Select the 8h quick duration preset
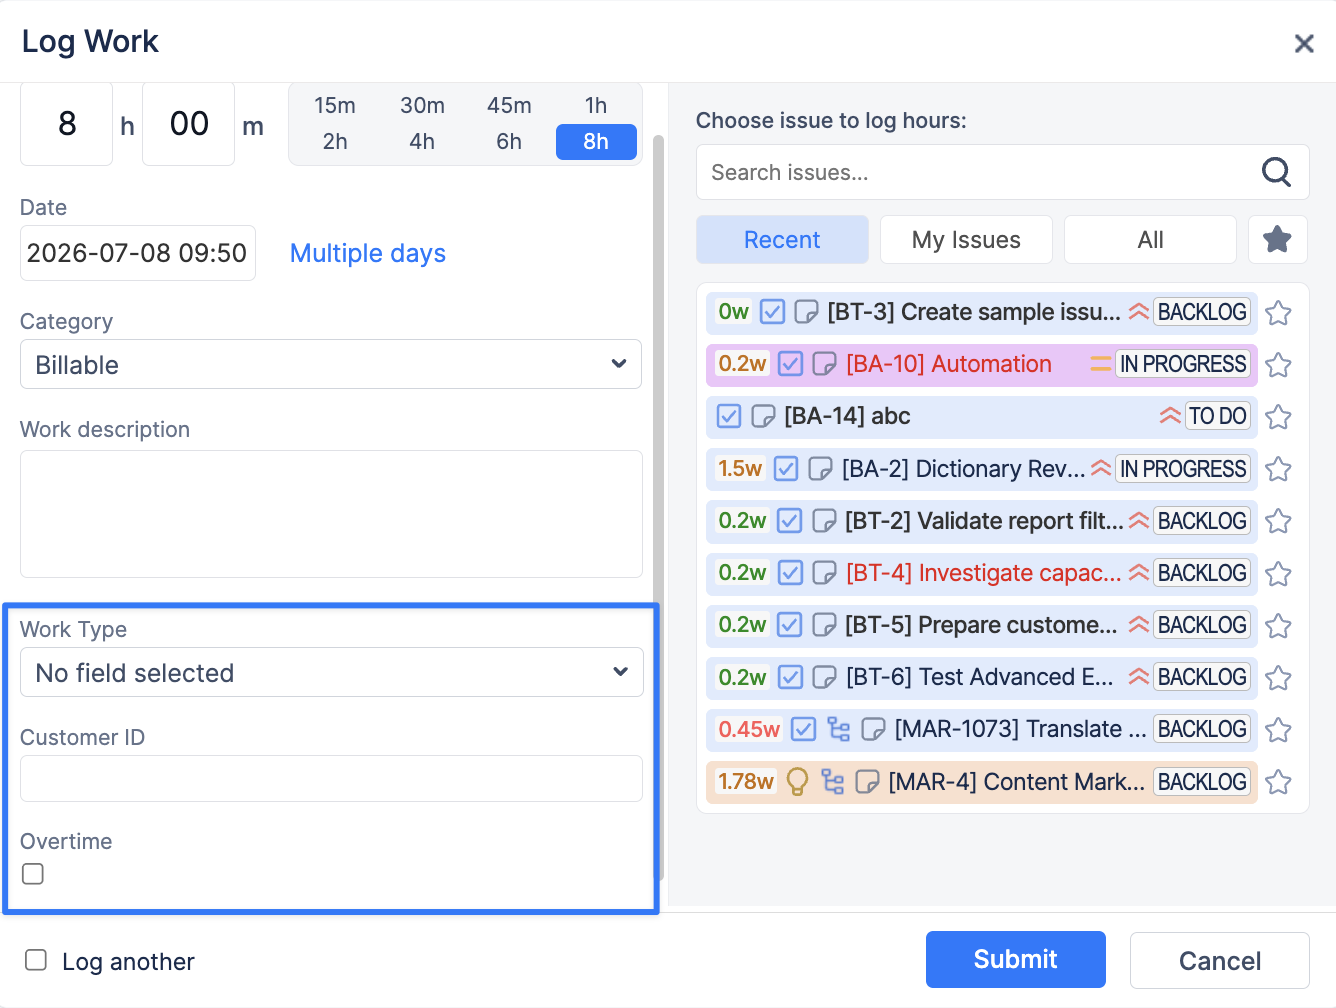Screen dimensions: 1336x1008 (x=596, y=142)
